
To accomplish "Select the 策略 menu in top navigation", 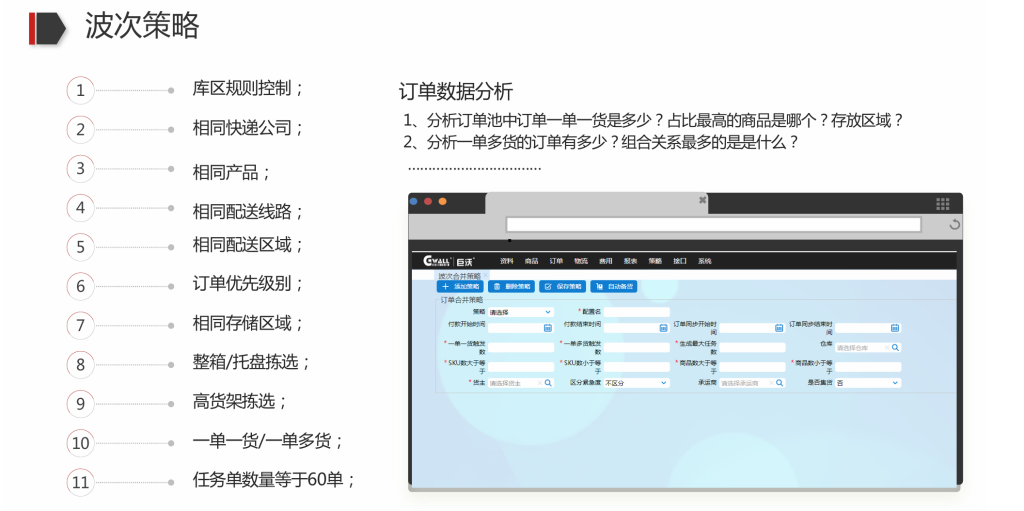I will pos(655,261).
